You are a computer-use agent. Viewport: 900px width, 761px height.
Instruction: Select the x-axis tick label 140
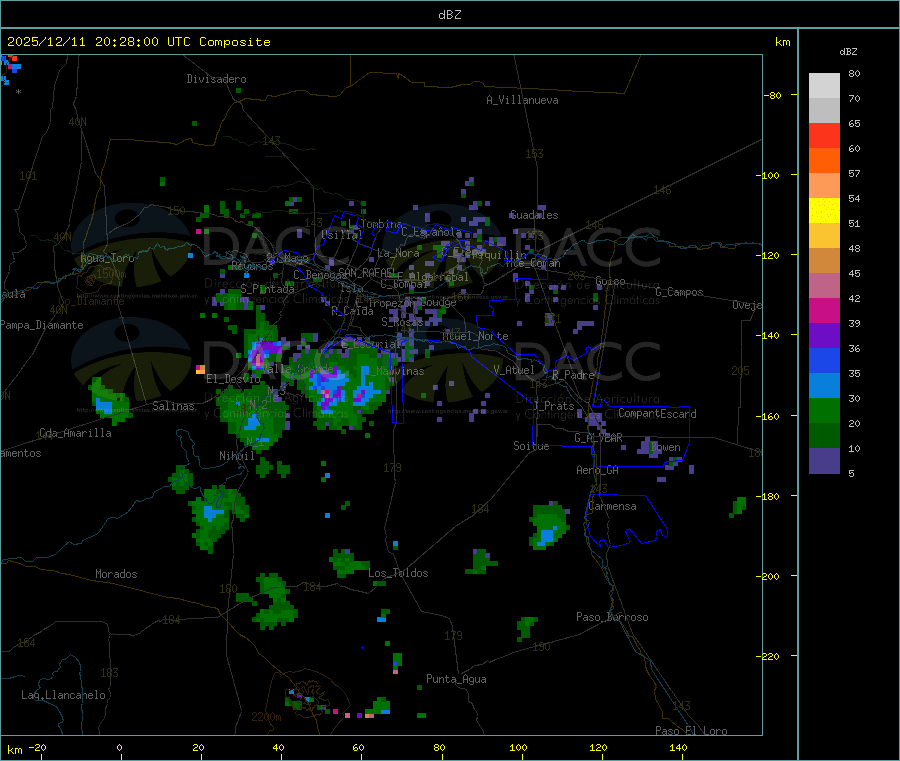pyautogui.click(x=678, y=747)
